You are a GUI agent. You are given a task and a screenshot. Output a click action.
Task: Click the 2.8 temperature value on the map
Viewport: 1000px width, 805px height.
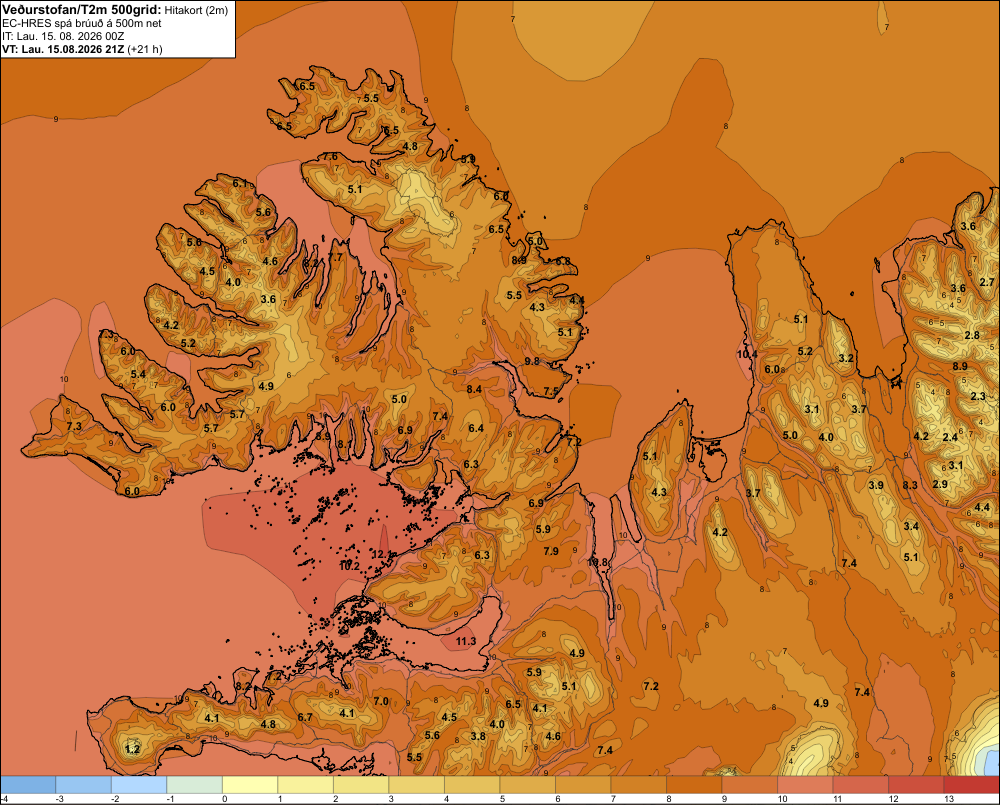(x=972, y=336)
